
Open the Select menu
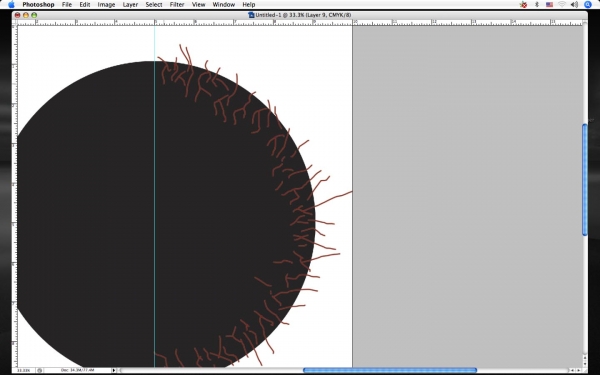(154, 5)
